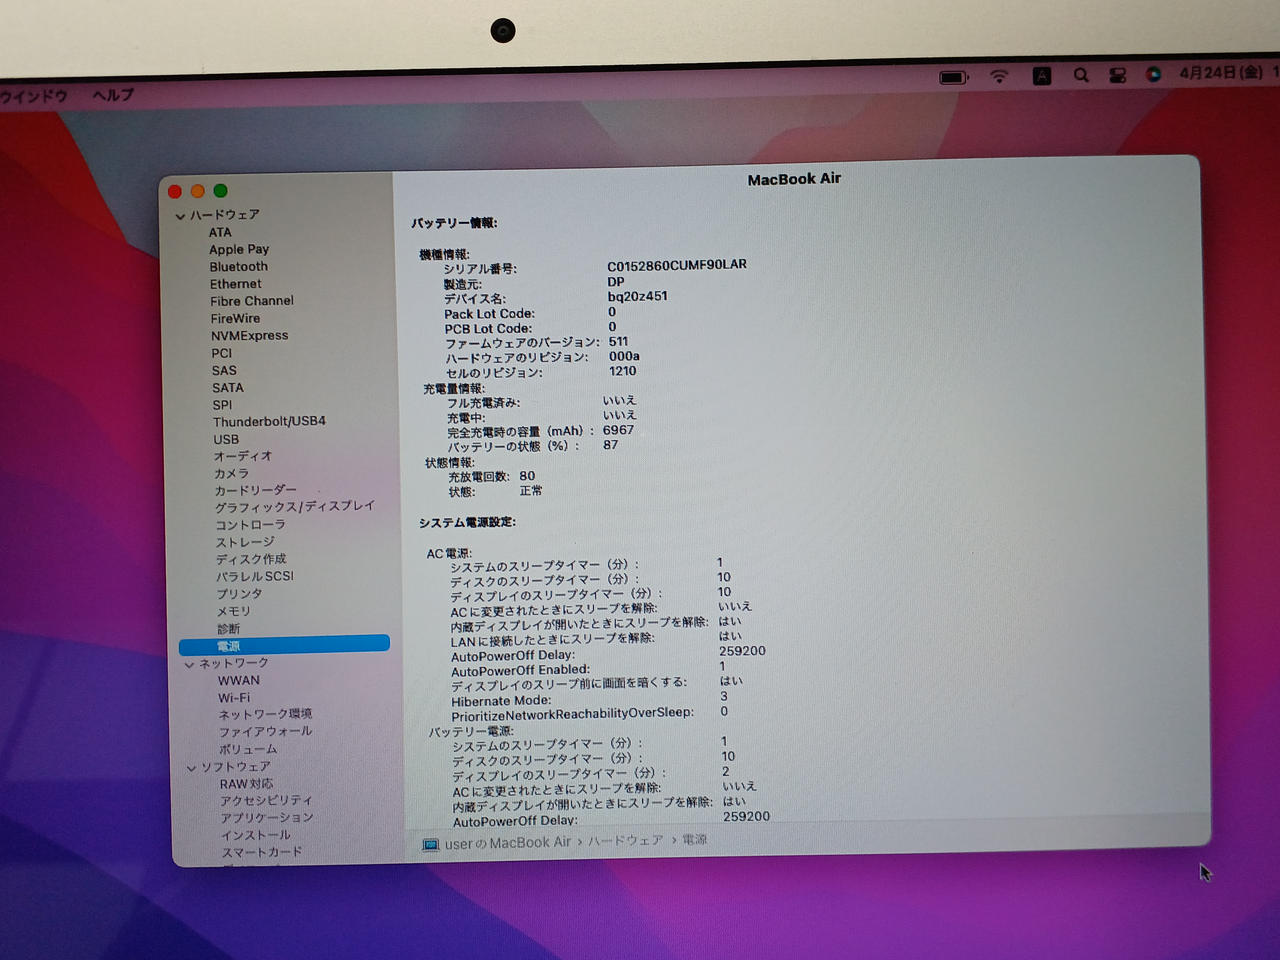The height and width of the screenshot is (960, 1280).
Task: Select Thunderbolt/USB4 in sidebar
Action: pos(269,422)
